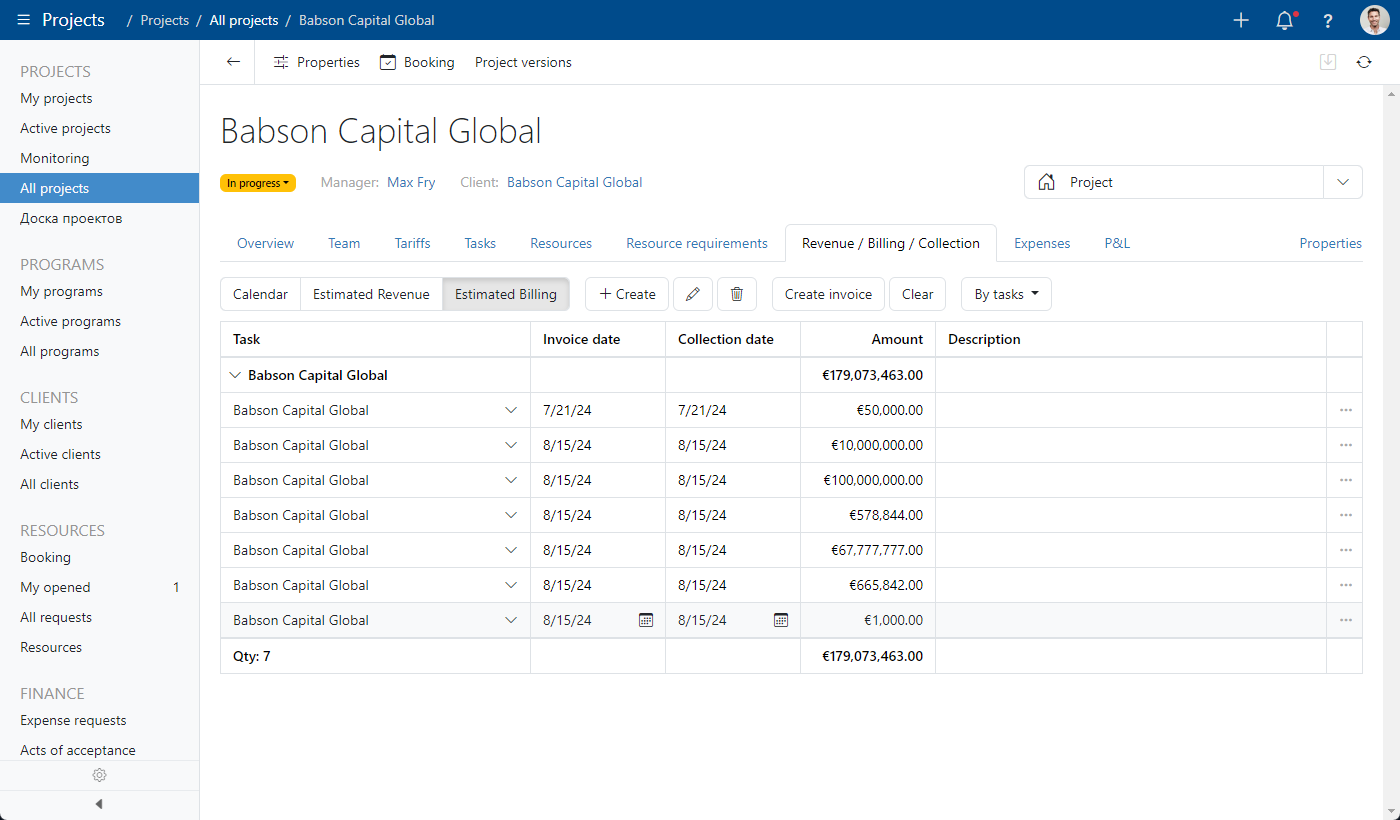Open My projects in sidebar
Image resolution: width=1400 pixels, height=820 pixels.
(56, 98)
